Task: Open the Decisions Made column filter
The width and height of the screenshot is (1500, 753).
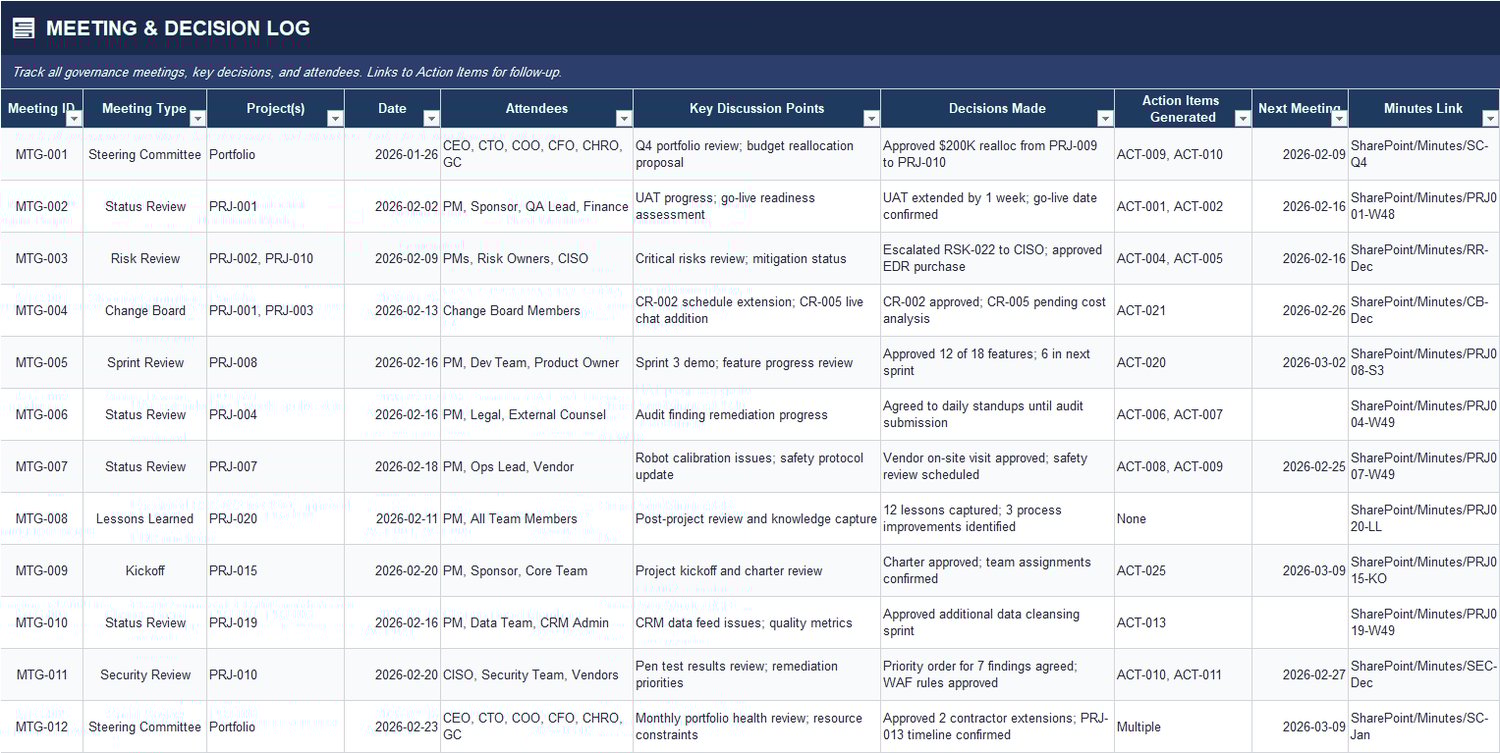Action: pyautogui.click(x=1104, y=117)
